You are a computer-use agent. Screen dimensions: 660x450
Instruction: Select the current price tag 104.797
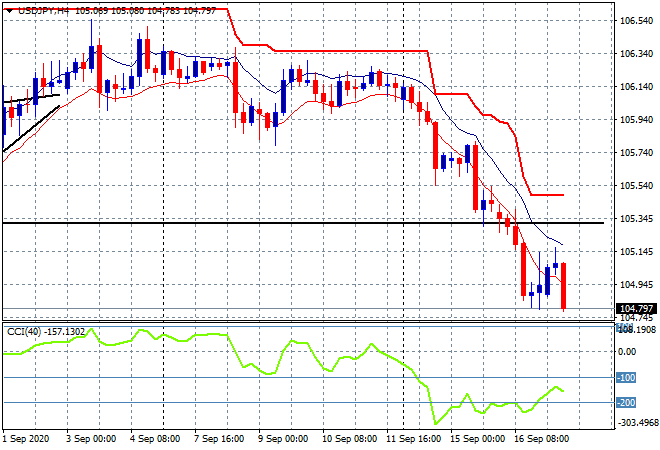pyautogui.click(x=636, y=309)
